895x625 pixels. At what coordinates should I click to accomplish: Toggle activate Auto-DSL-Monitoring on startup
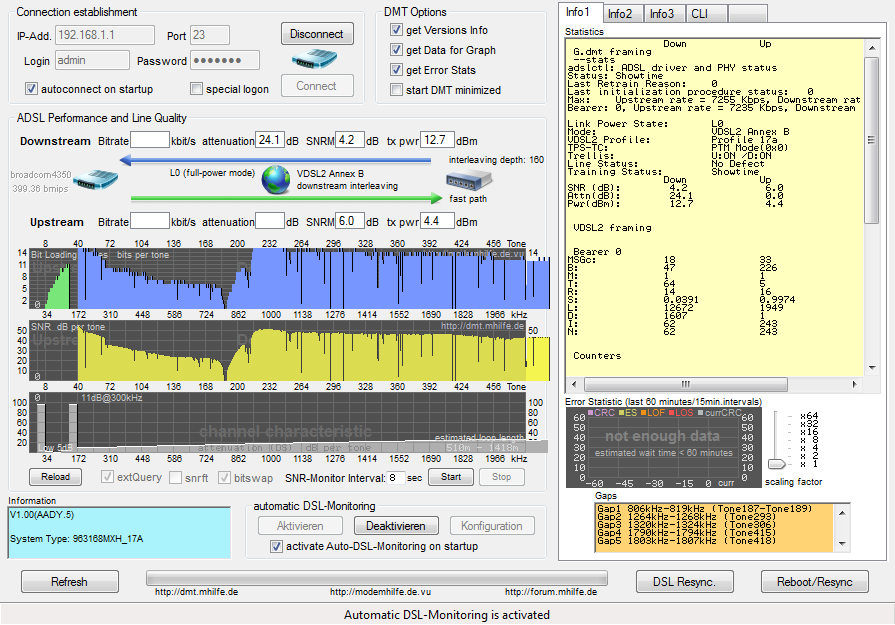pos(276,546)
